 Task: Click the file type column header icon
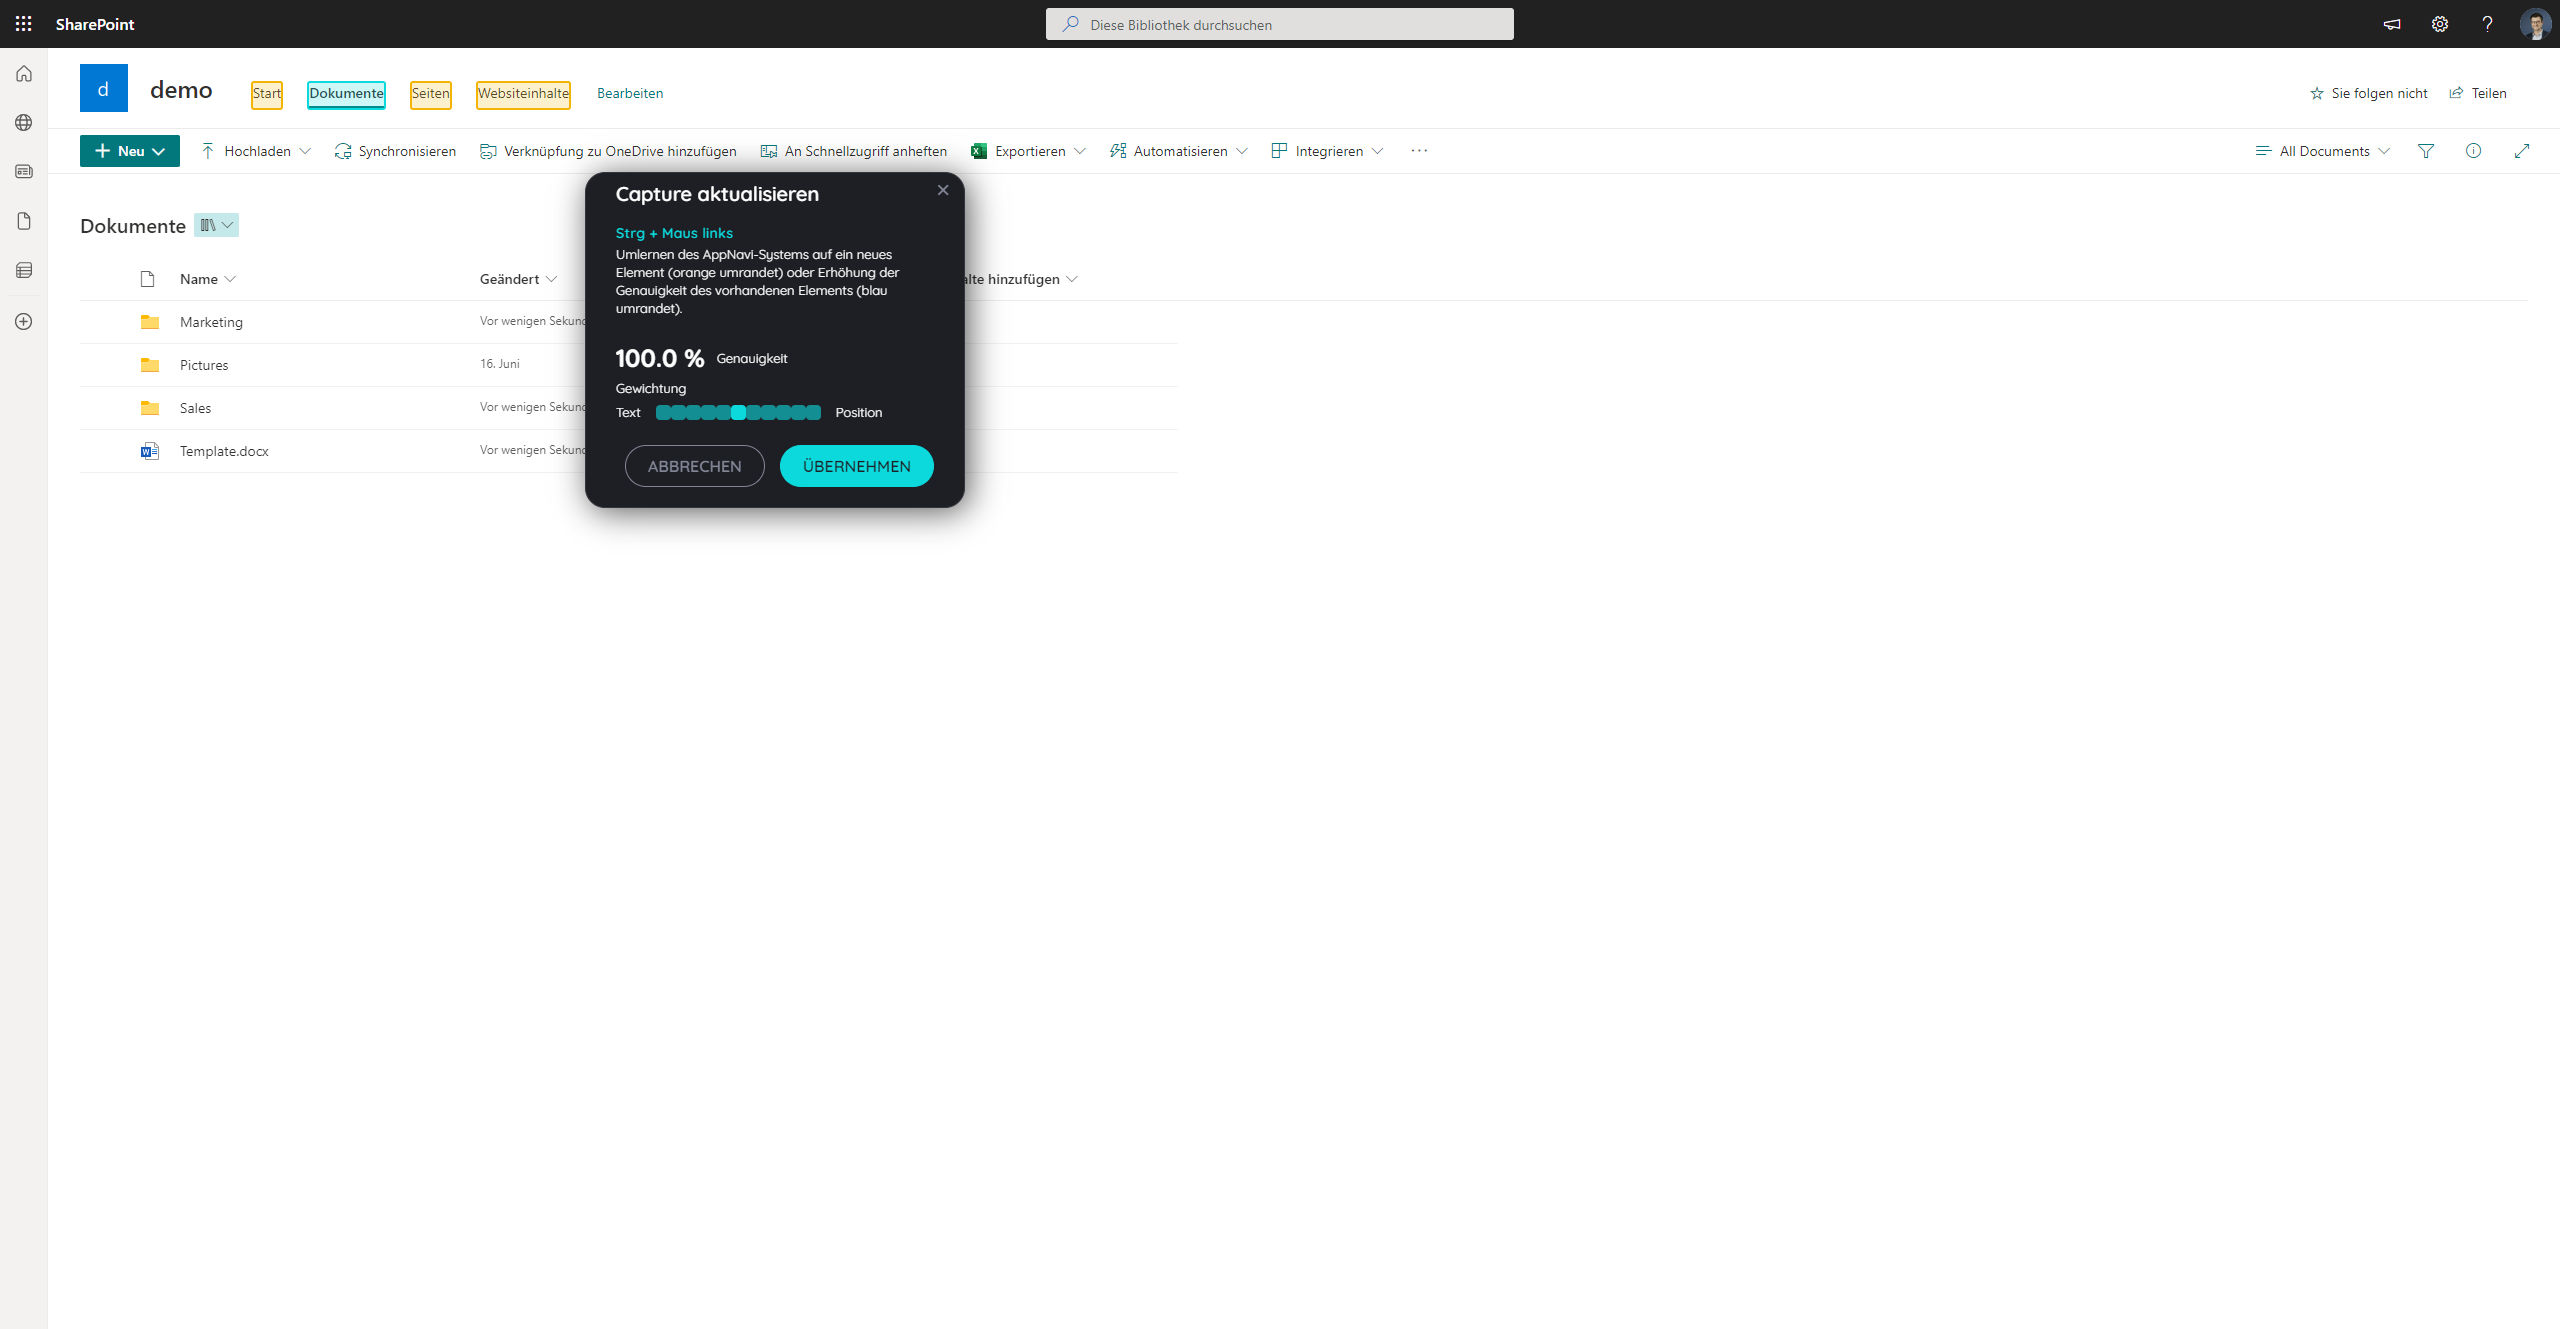tap(148, 279)
